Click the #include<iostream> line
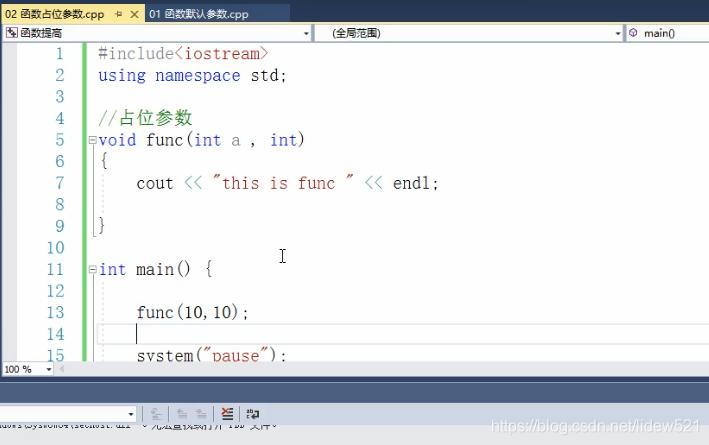Viewport: 709px width, 445px height. pos(183,54)
